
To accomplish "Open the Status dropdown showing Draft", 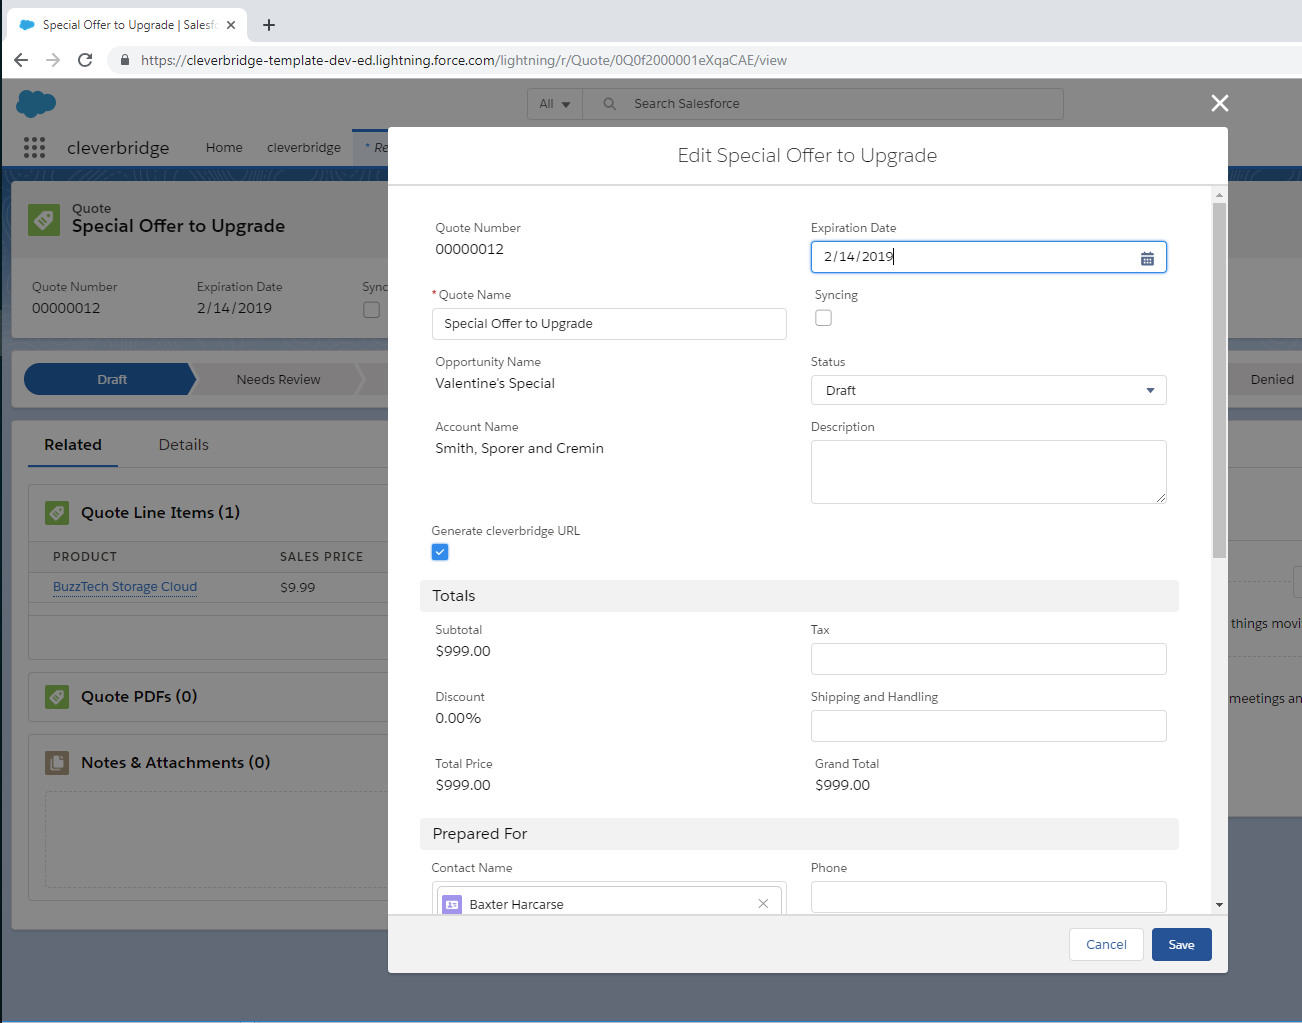I will pos(987,390).
